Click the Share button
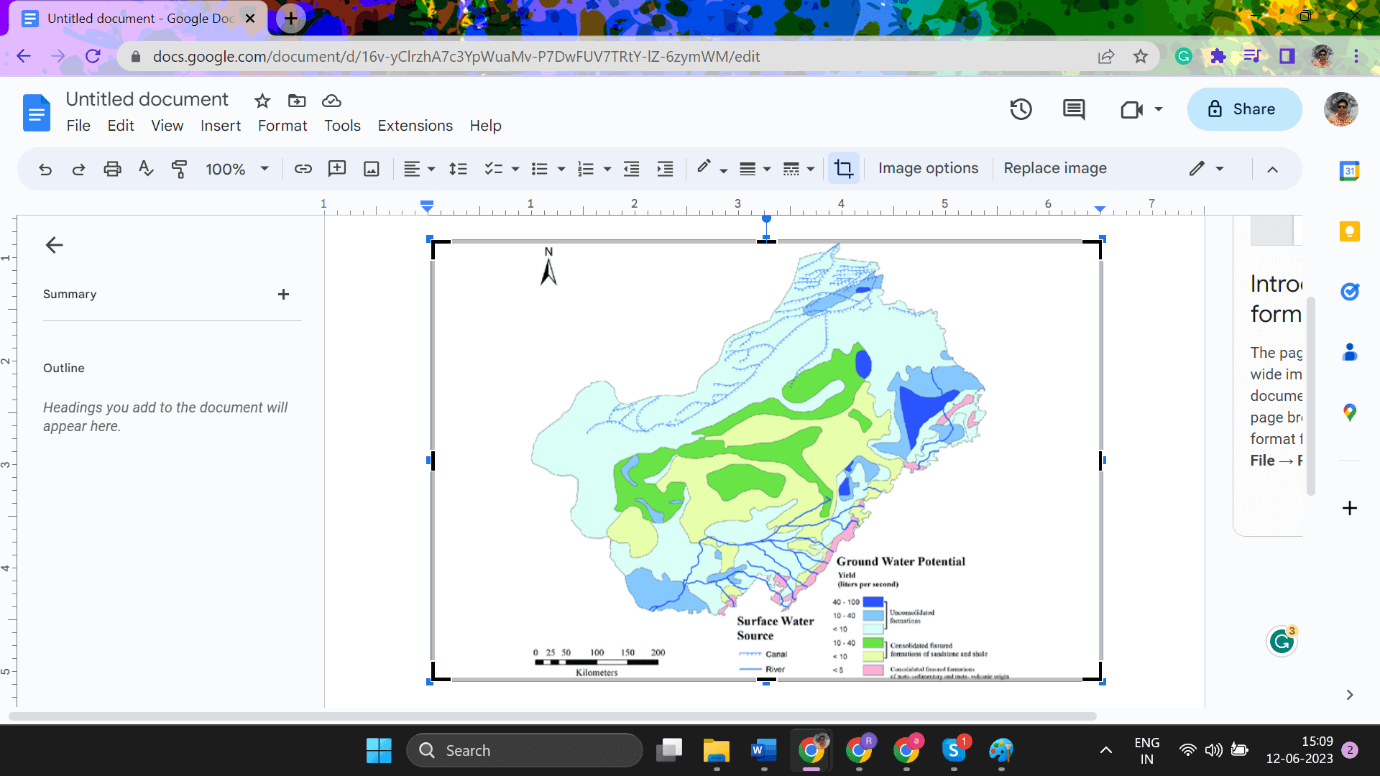The width and height of the screenshot is (1380, 776). coord(1243,110)
